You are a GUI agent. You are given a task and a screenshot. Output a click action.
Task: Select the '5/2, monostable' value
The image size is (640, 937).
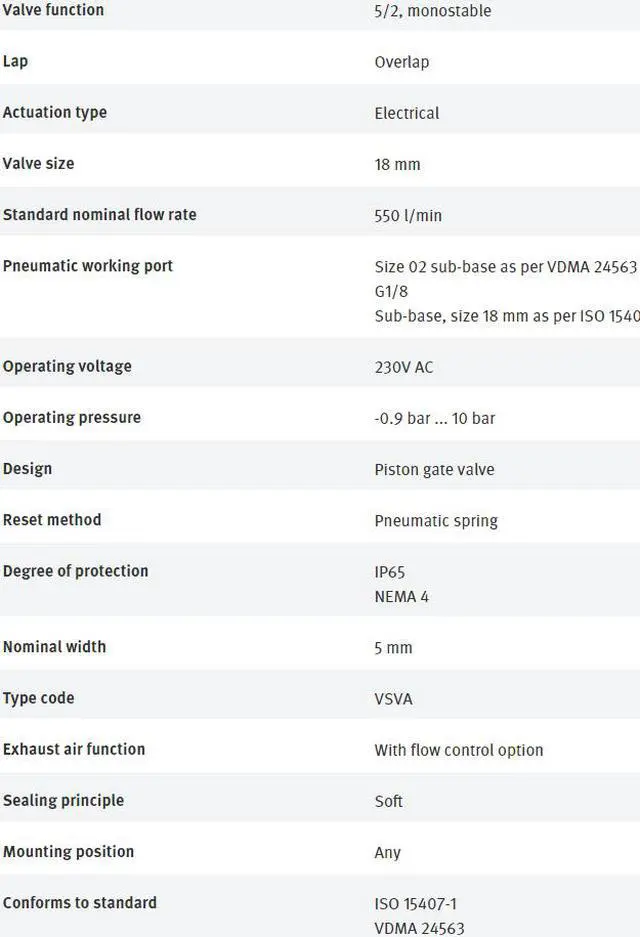coord(433,11)
